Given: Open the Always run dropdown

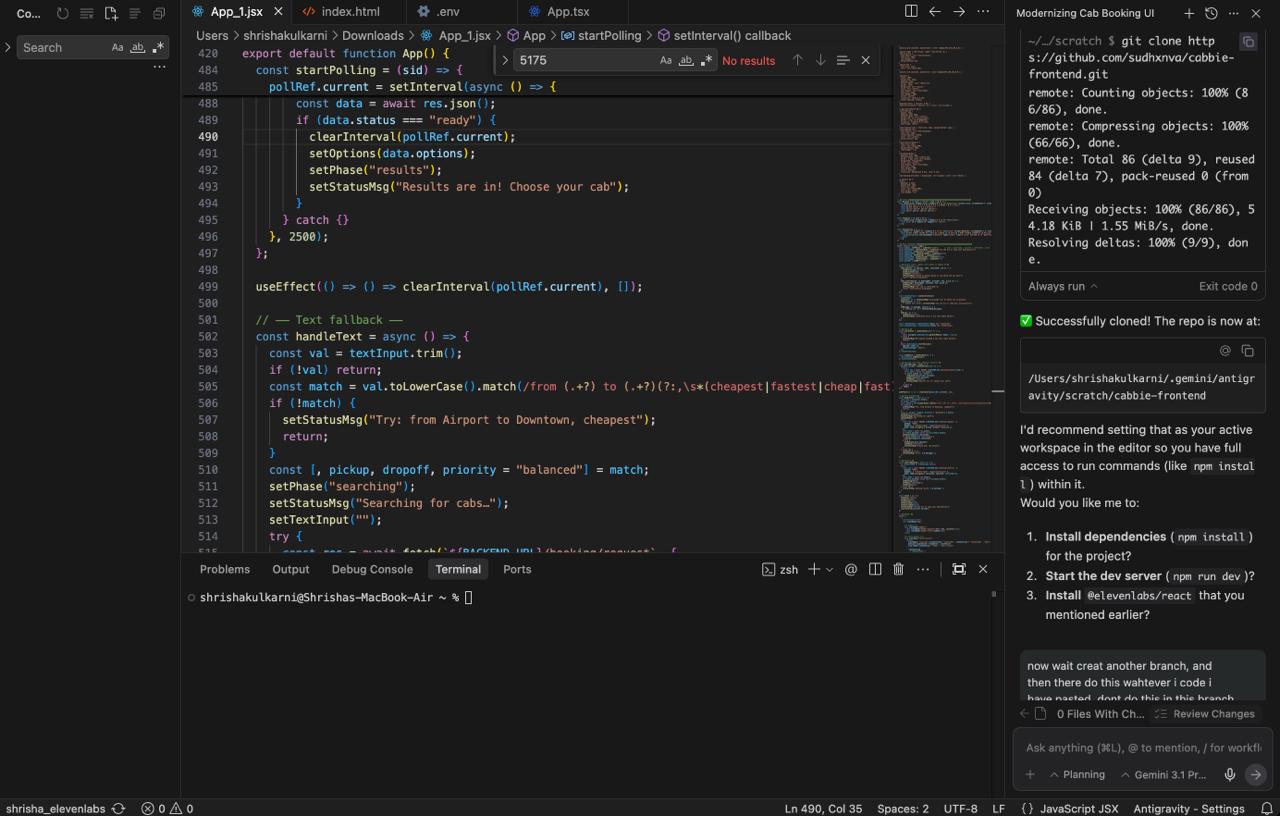Looking at the screenshot, I should 1062,286.
